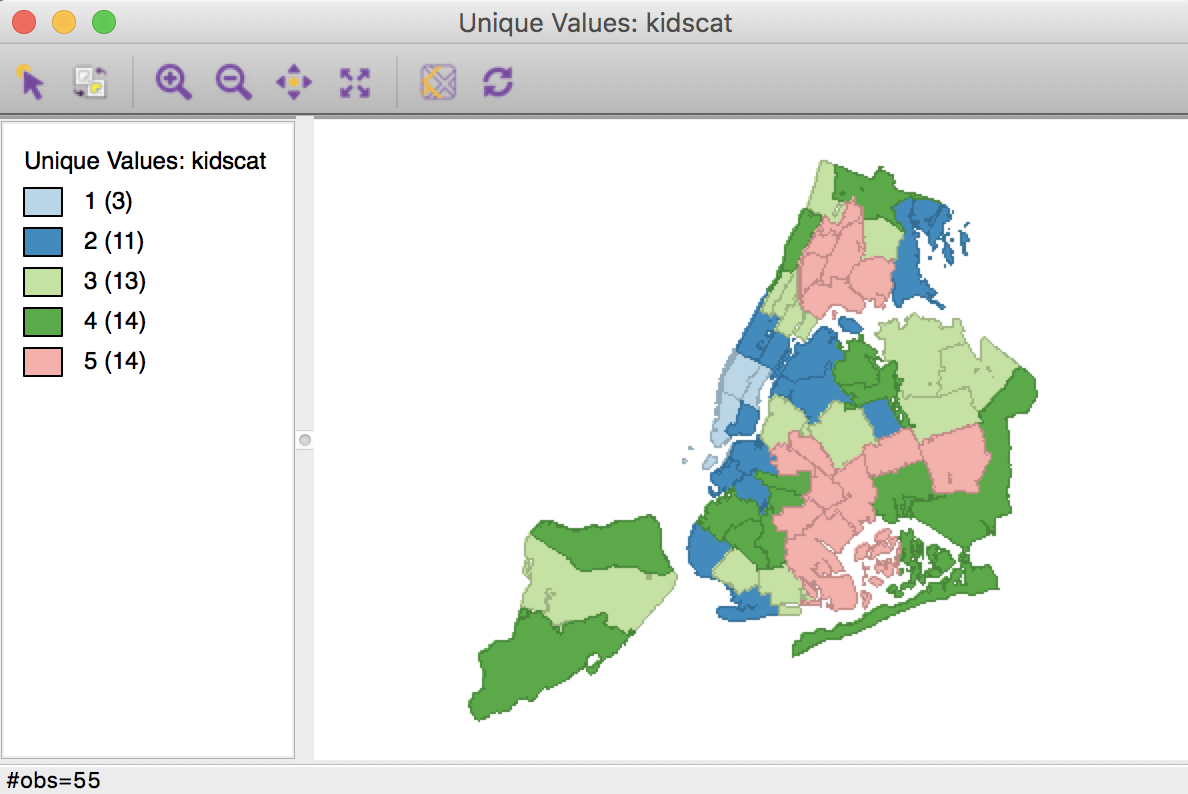Click the panel splitter handle
The image size is (1188, 794).
303,439
